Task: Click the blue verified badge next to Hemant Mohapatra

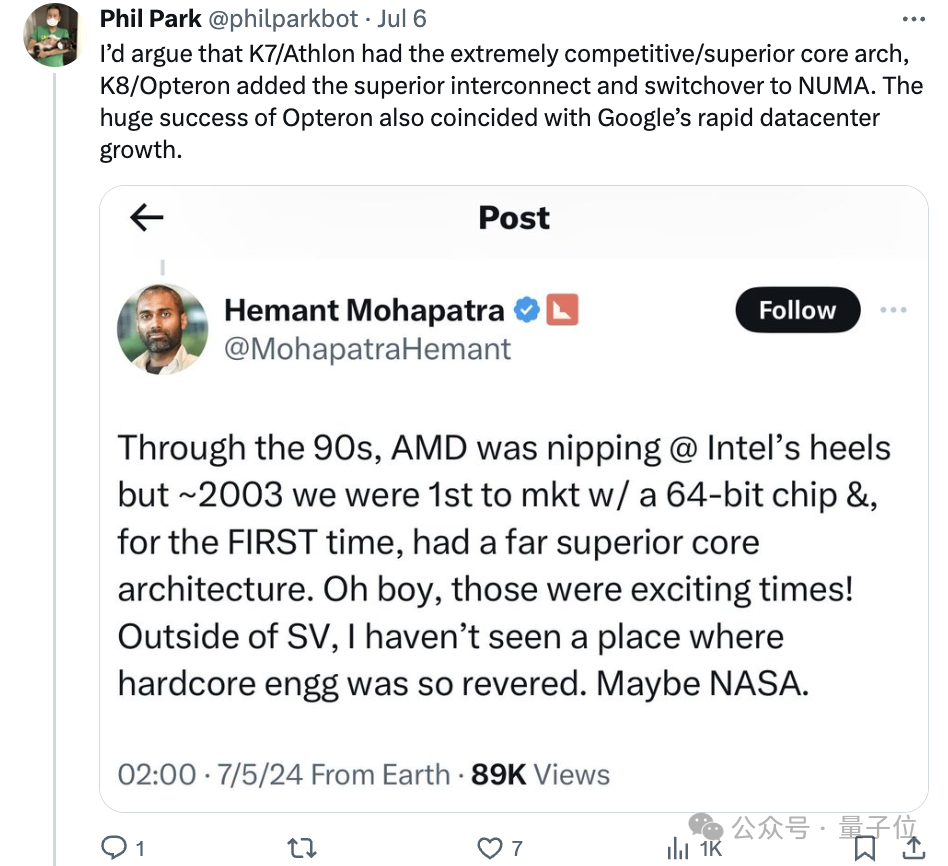Action: (527, 311)
